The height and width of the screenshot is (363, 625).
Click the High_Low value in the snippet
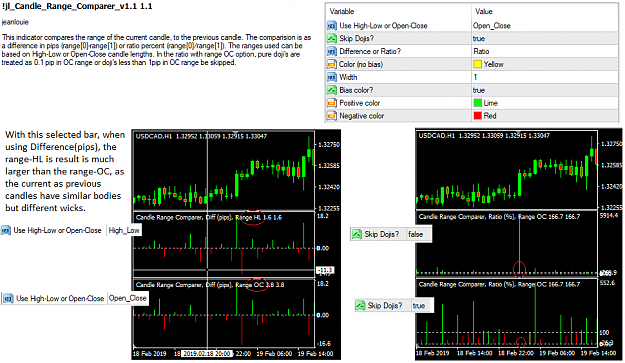[124, 230]
